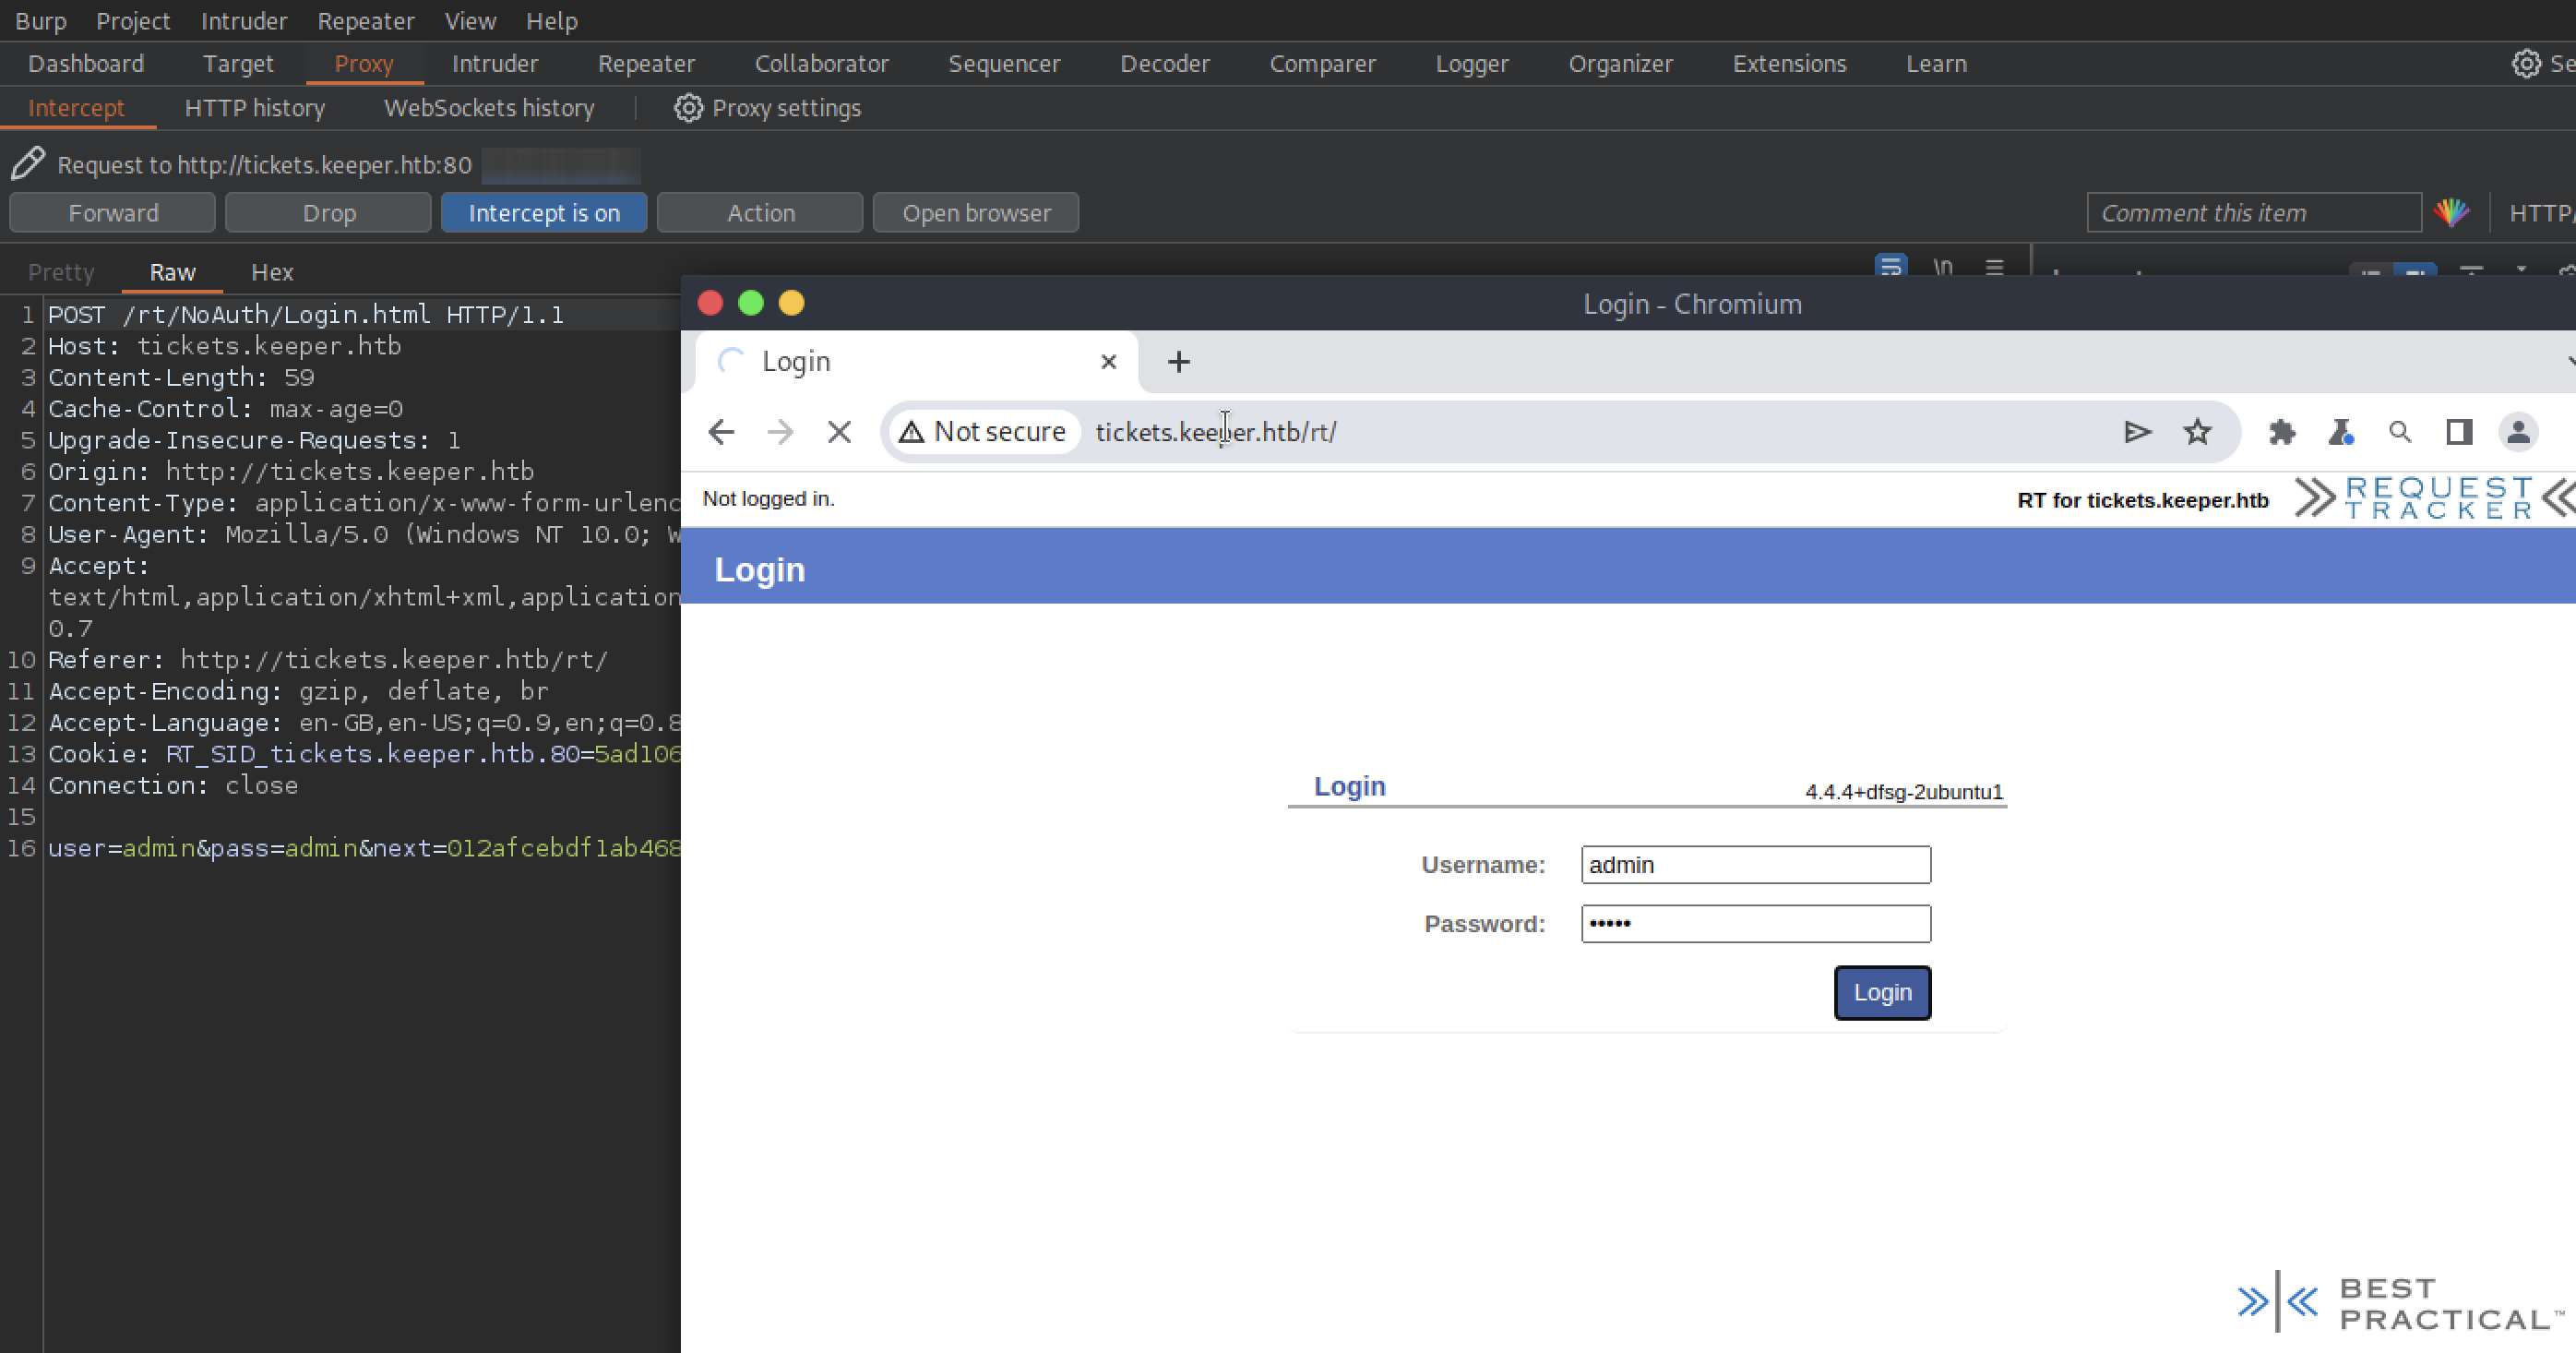Image resolution: width=2576 pixels, height=1353 pixels.
Task: Select the Hex view tab
Action: coord(272,272)
